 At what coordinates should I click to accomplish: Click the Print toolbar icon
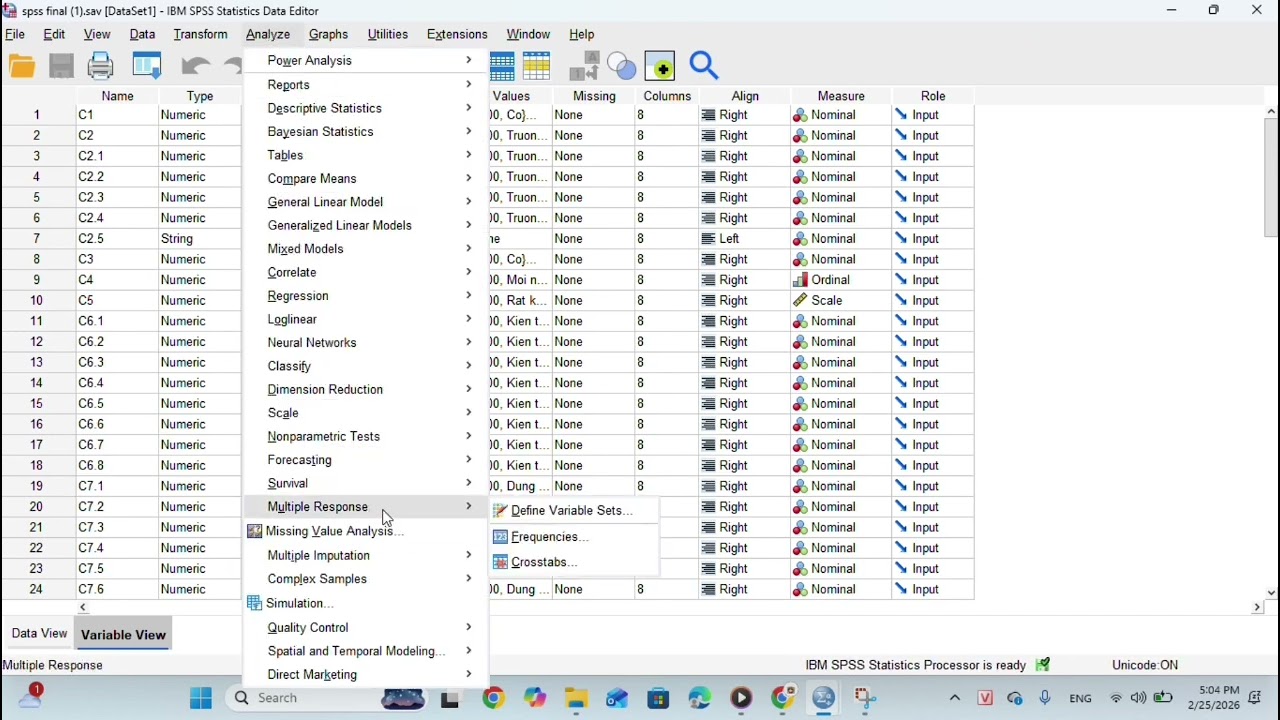coord(101,66)
